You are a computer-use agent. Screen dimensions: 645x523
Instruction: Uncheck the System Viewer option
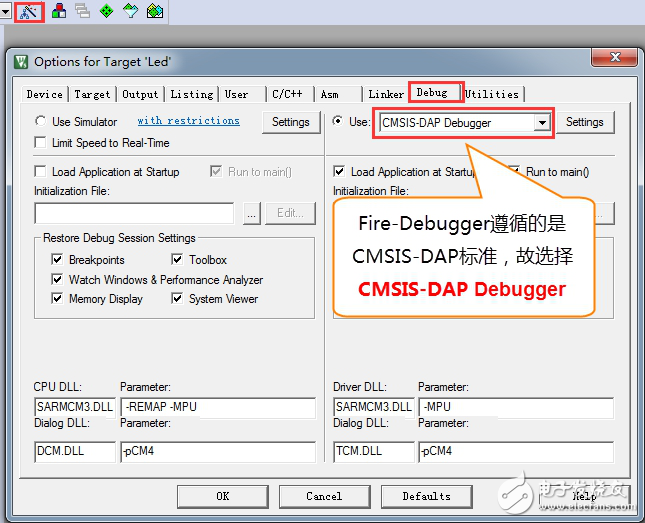point(177,299)
